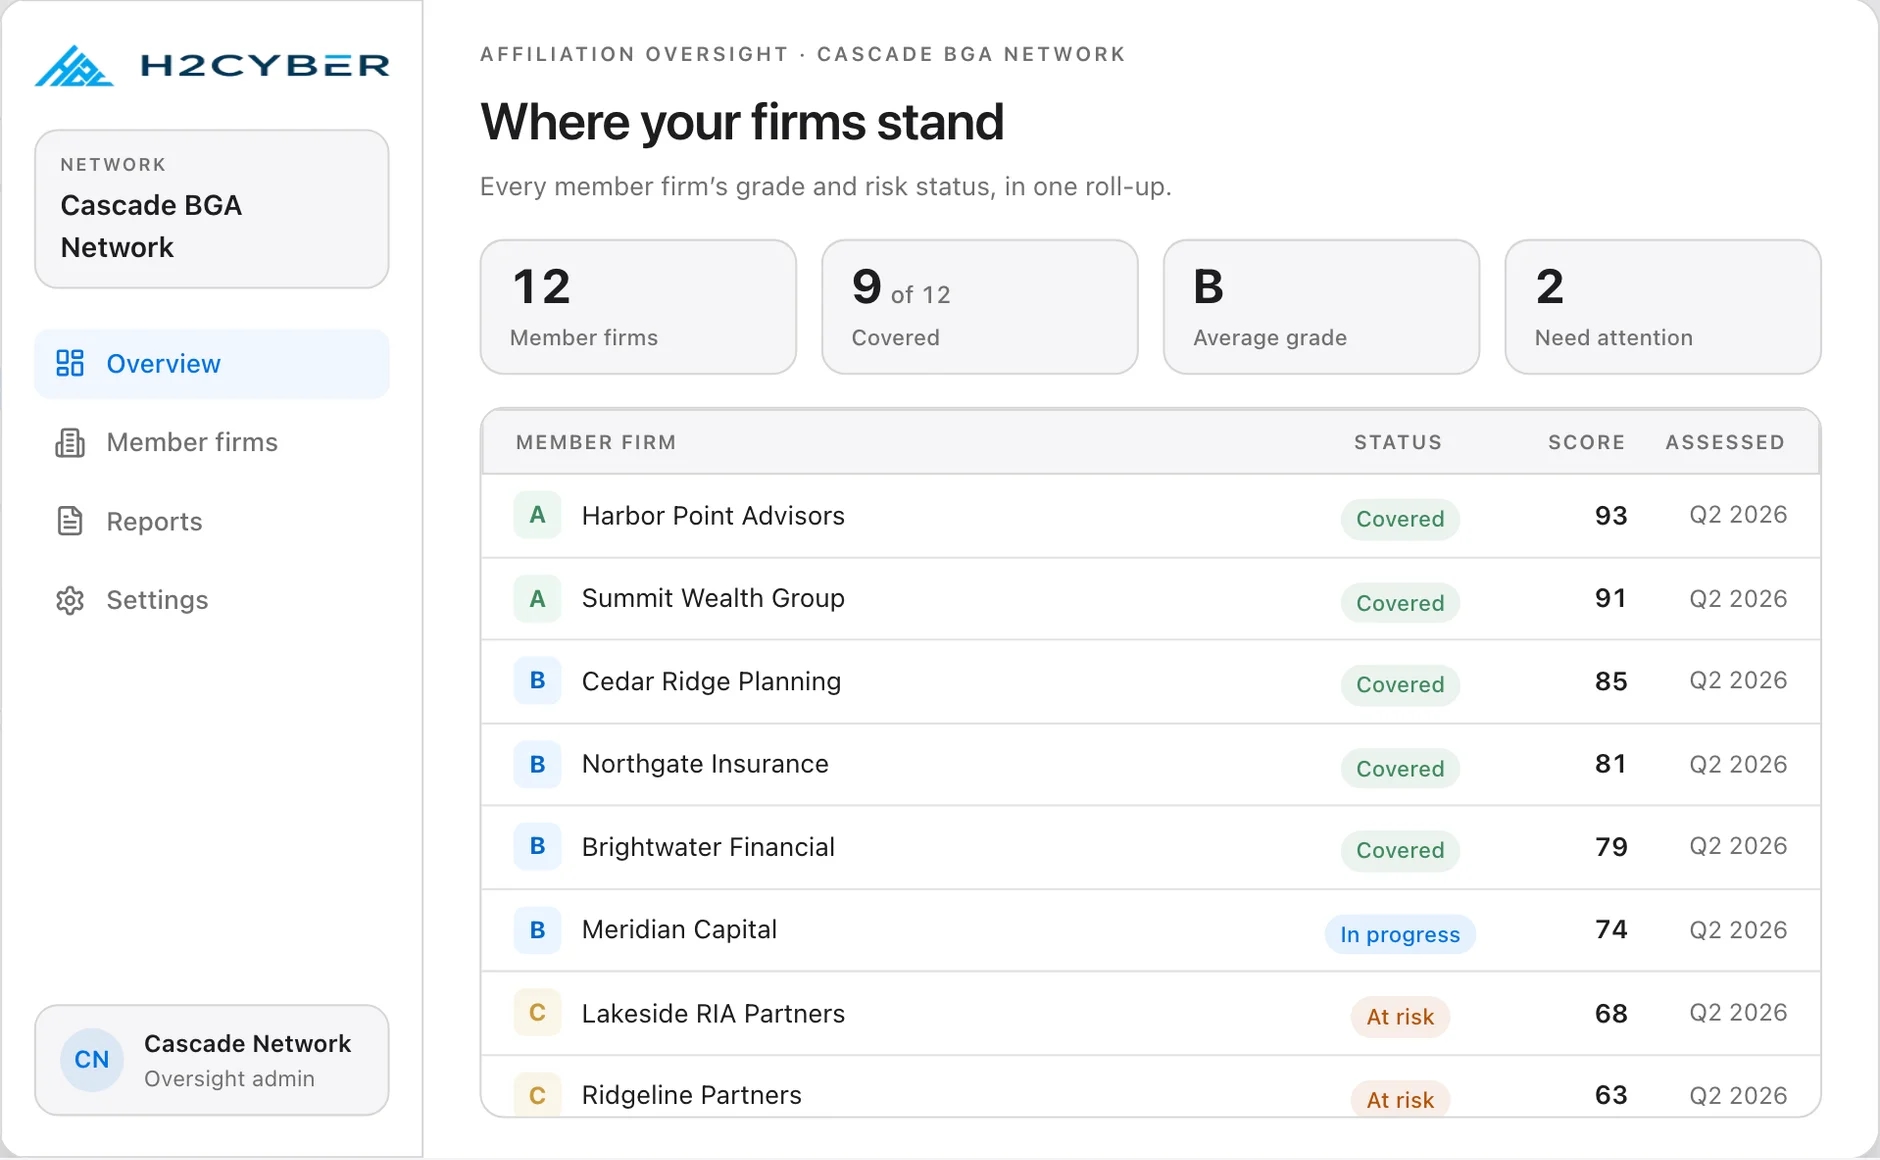Click the Member firms building icon
The image size is (1880, 1160).
pyautogui.click(x=70, y=442)
